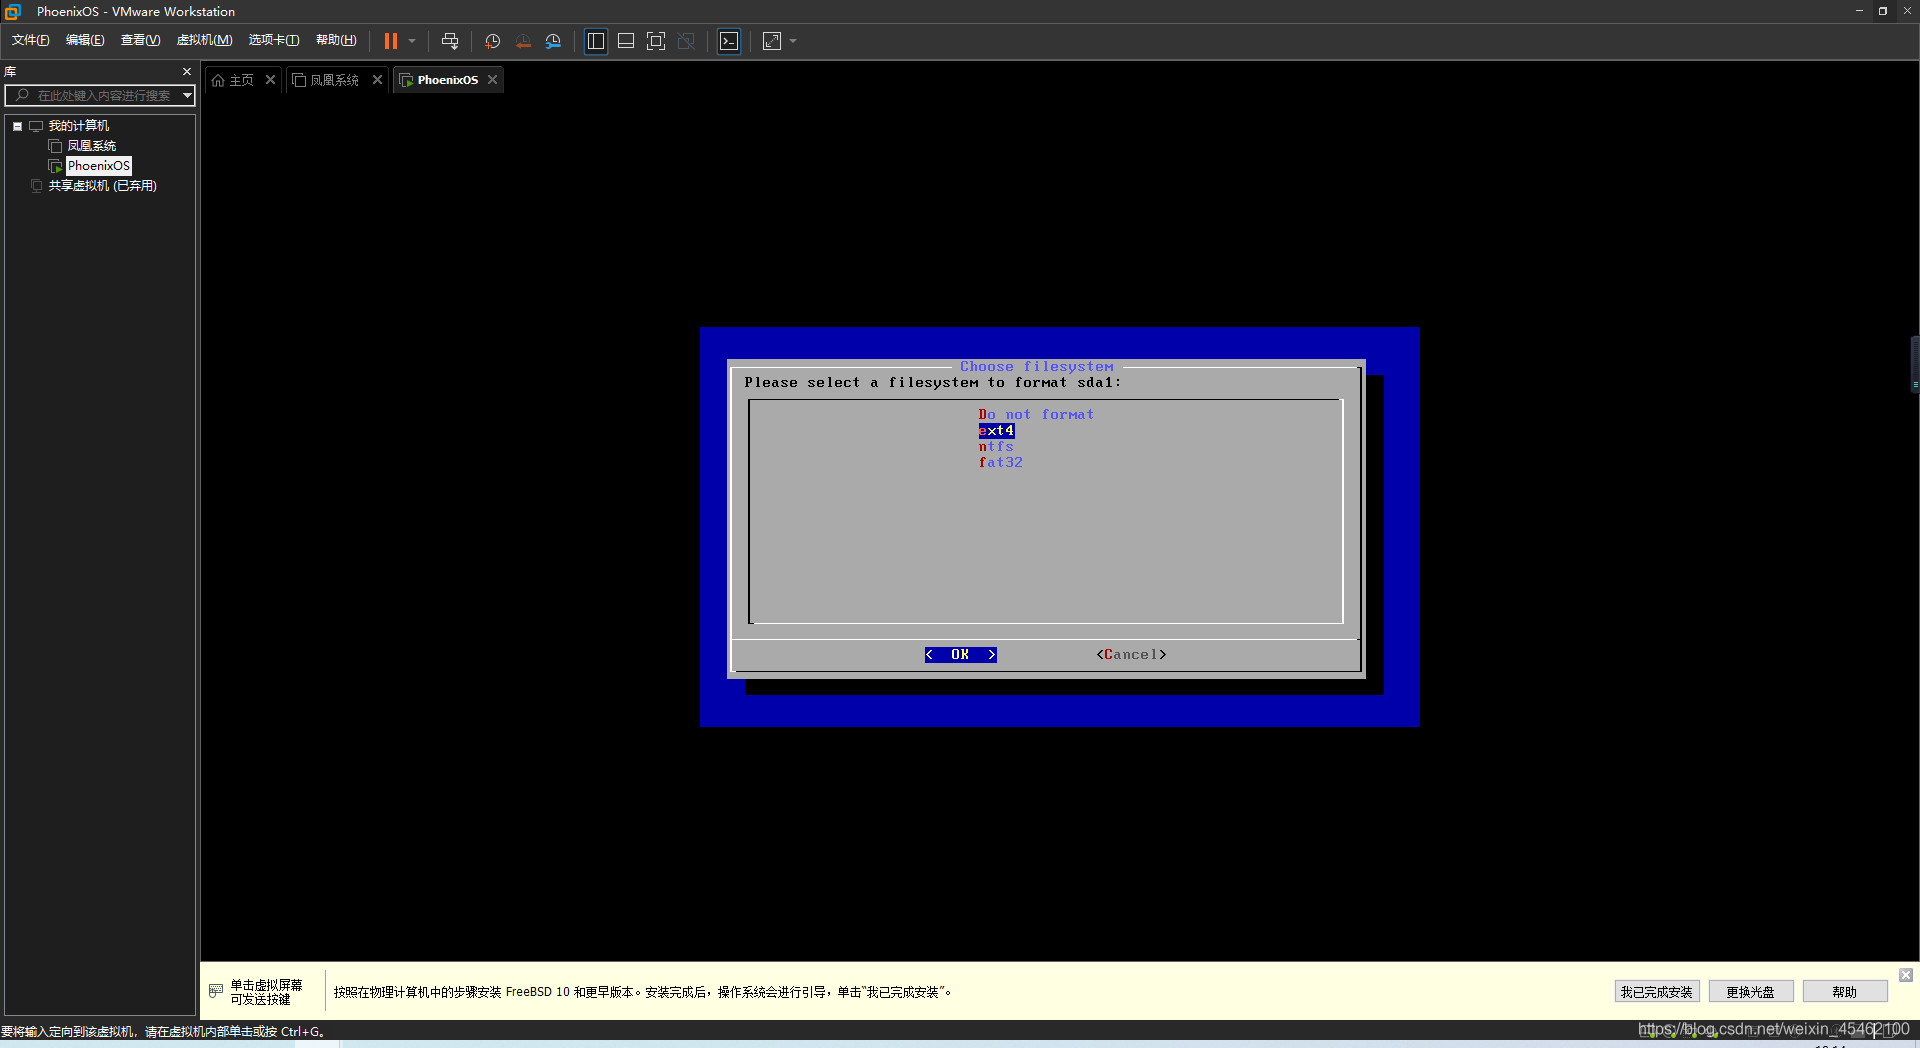Take a snapshot of this virtual machine
This screenshot has height=1048, width=1920.
(x=492, y=41)
